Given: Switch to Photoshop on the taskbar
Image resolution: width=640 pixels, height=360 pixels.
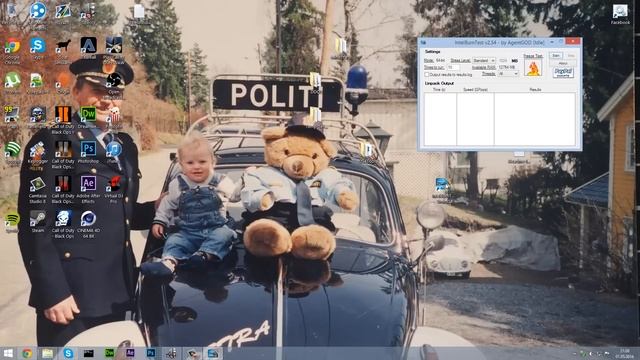Looking at the screenshot, I should coord(151,353).
